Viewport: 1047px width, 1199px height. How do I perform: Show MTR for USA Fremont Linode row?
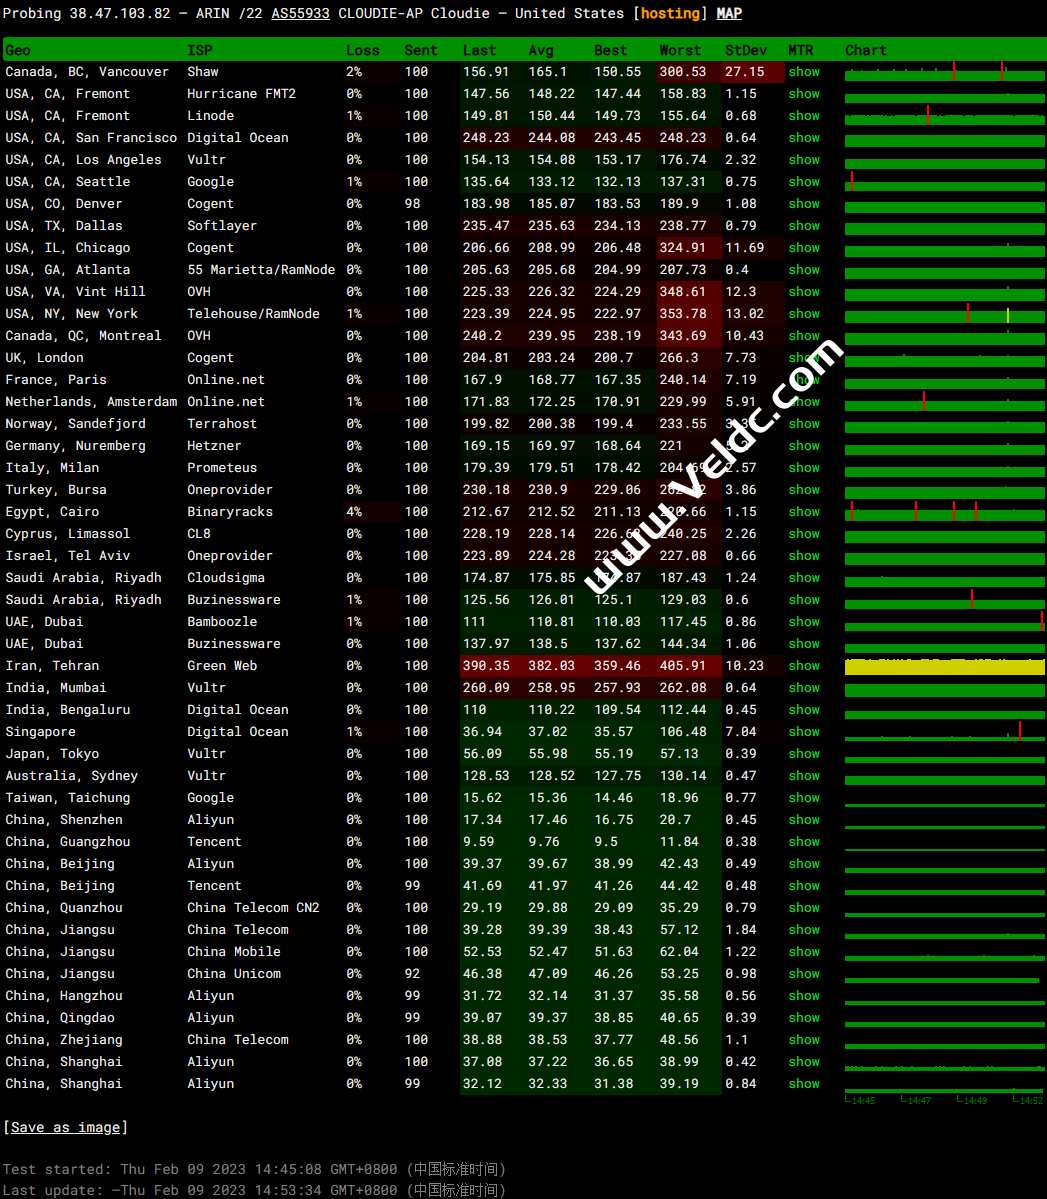[x=803, y=116]
